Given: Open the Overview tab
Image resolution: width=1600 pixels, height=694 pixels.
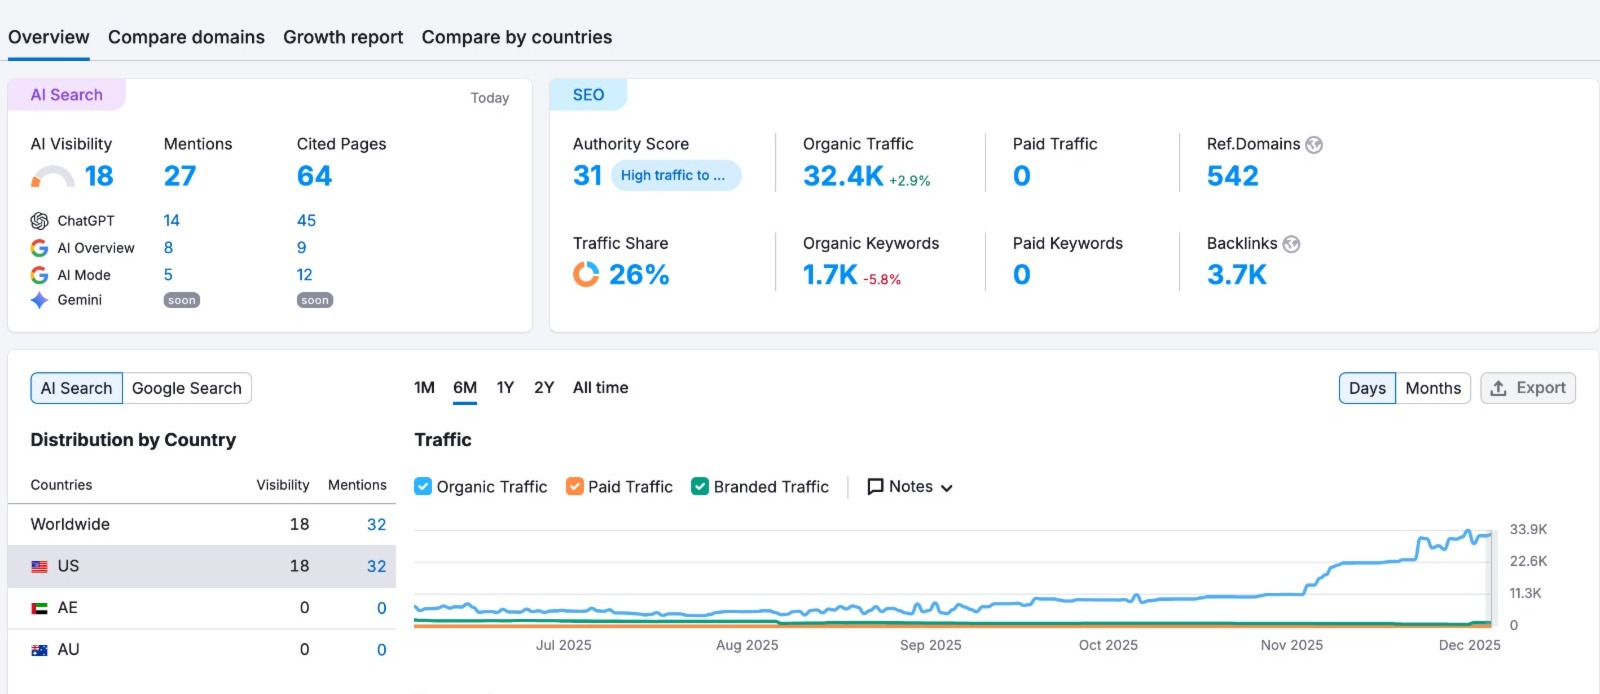Looking at the screenshot, I should coord(49,37).
